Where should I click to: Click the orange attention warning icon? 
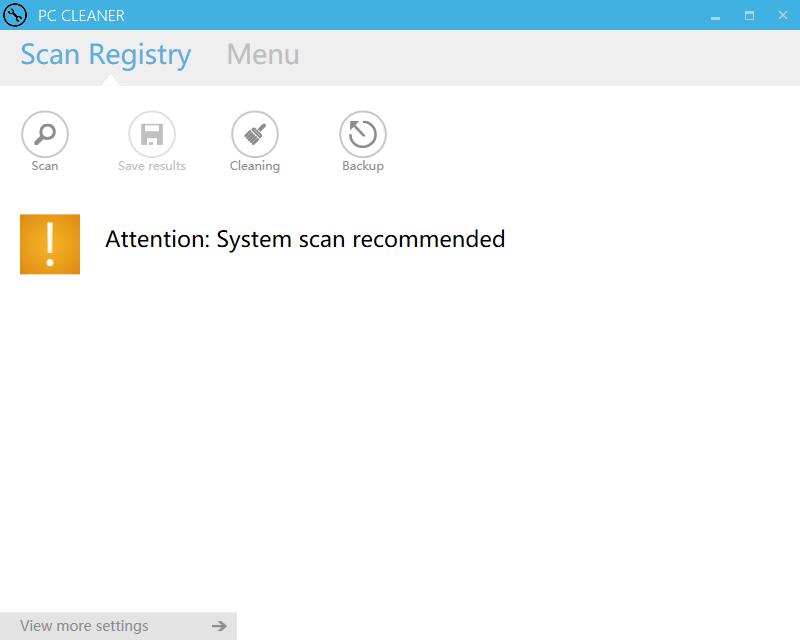[x=50, y=244]
